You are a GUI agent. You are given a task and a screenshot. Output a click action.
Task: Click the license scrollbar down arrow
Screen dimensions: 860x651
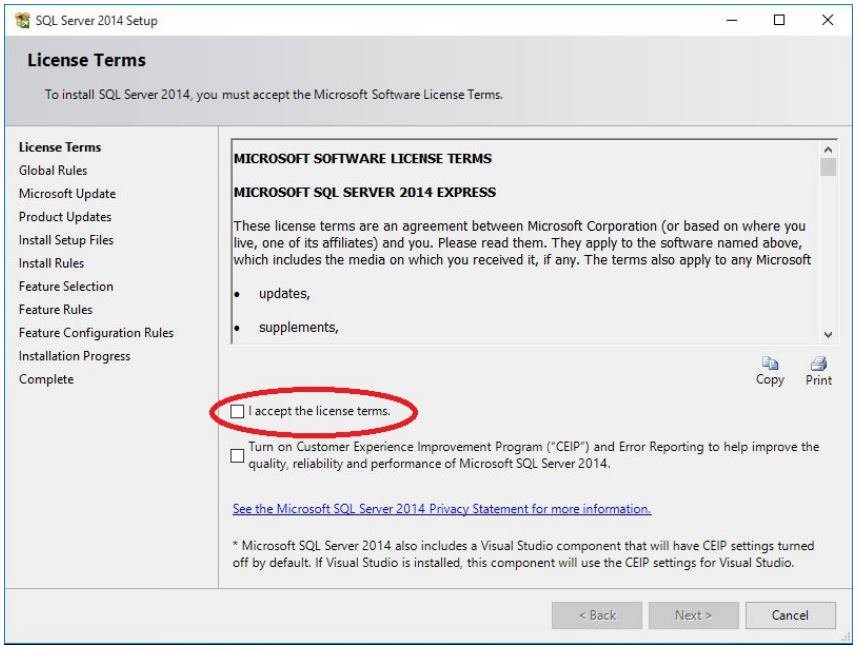coord(828,335)
